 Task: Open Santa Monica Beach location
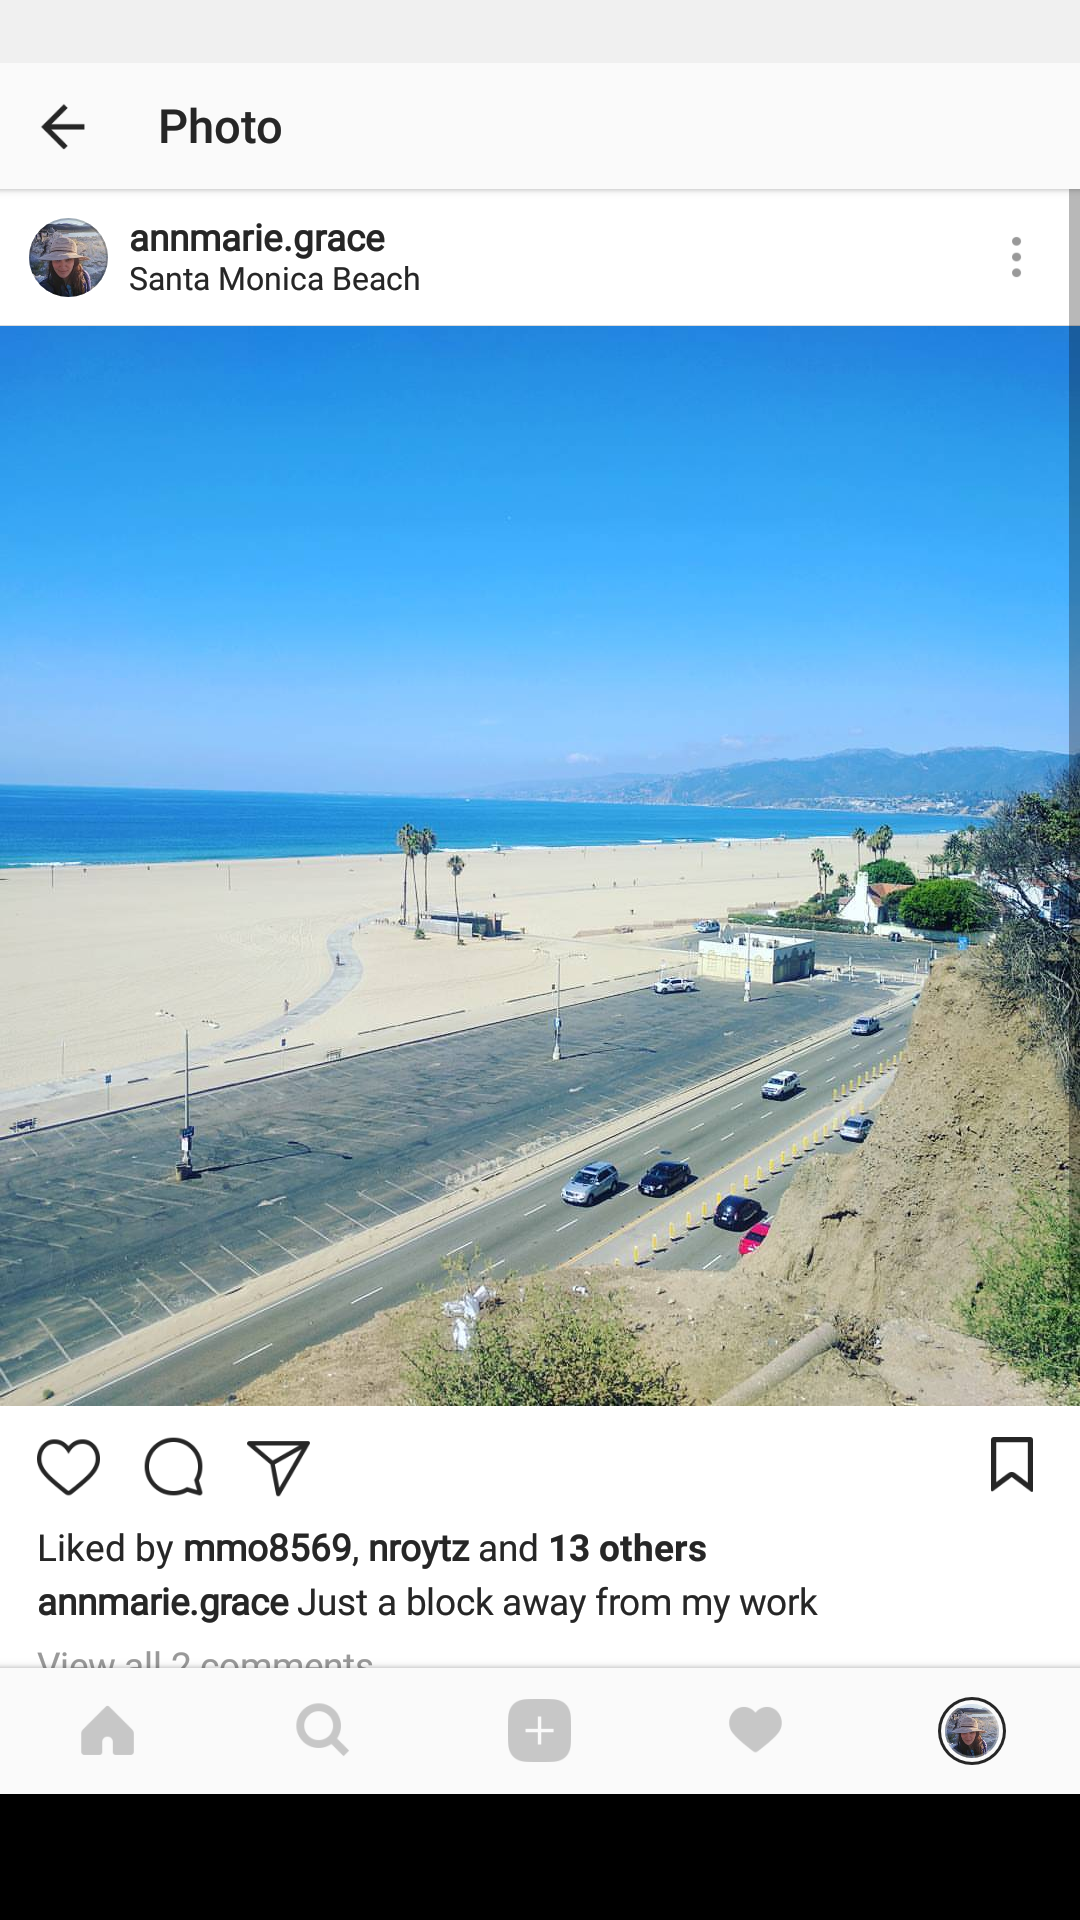point(274,279)
